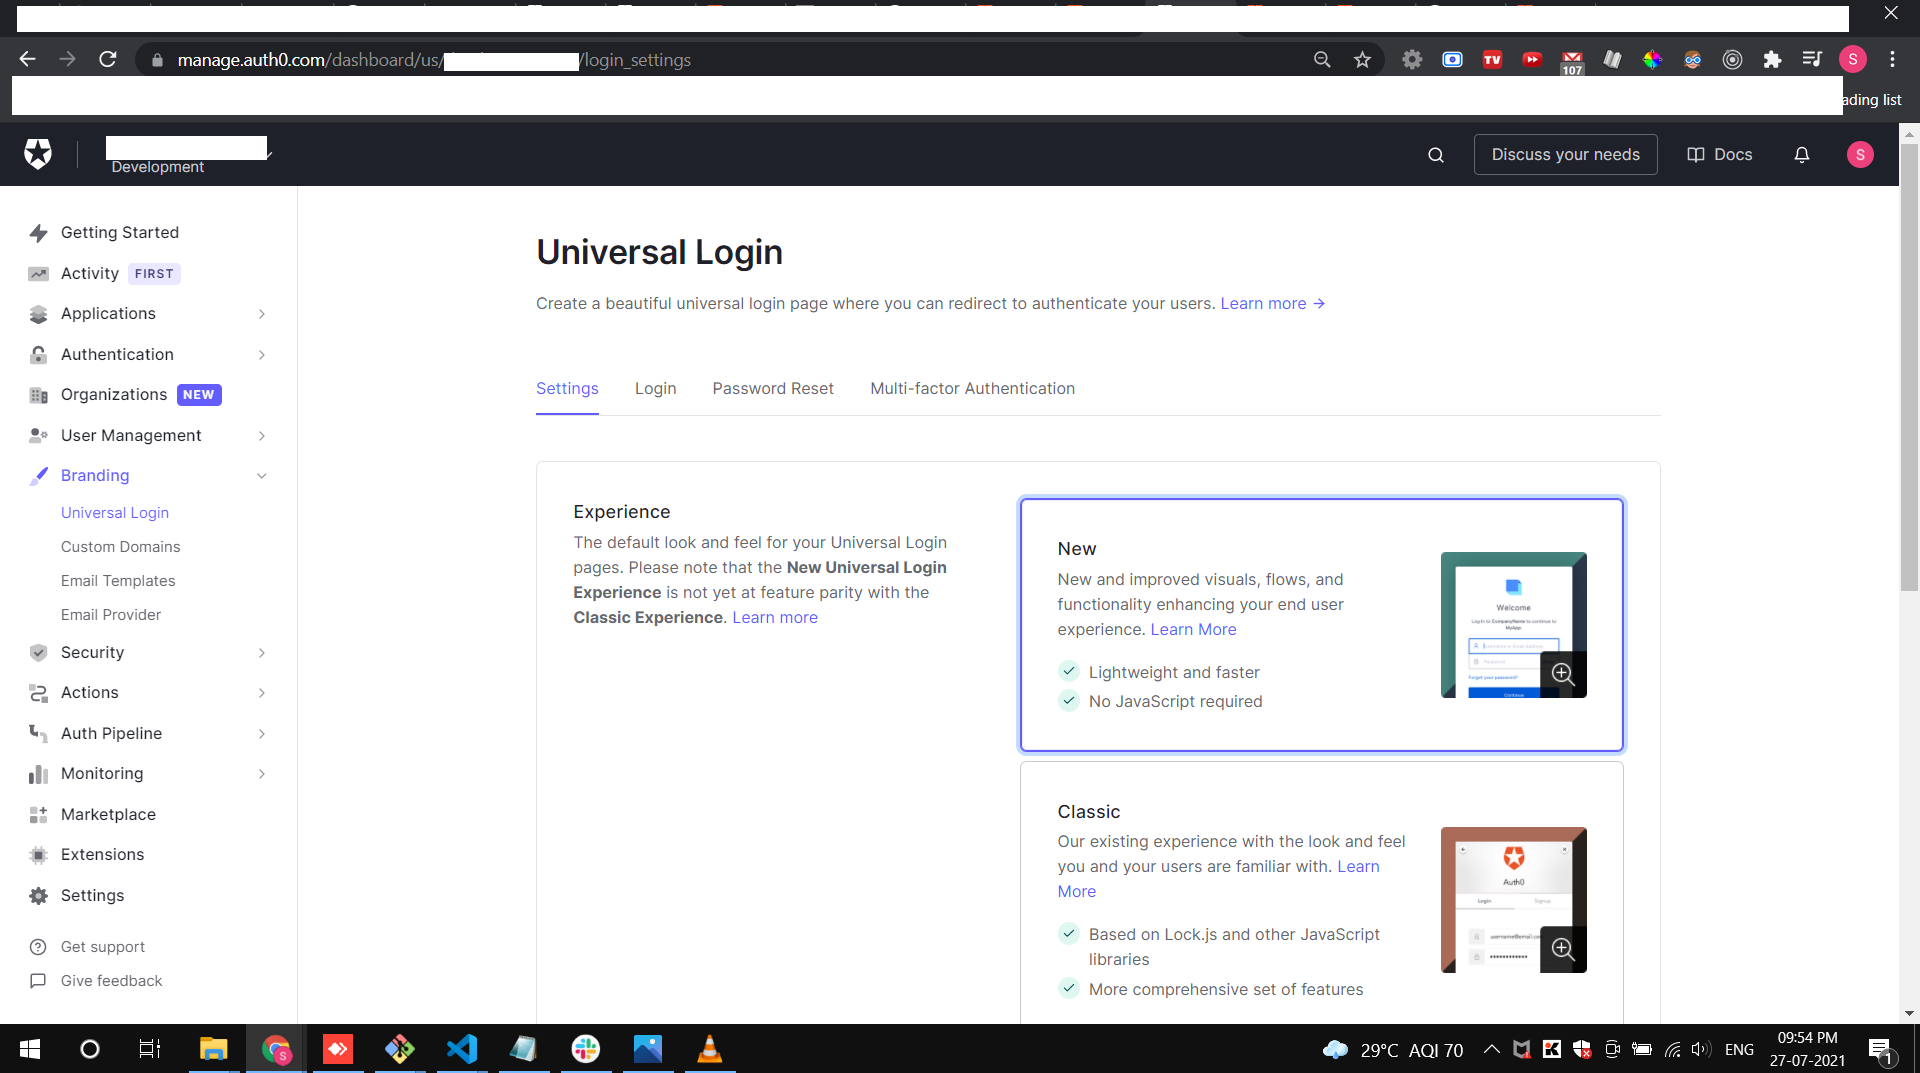Click the Docs book icon
This screenshot has height=1073, width=1920.
pos(1696,155)
